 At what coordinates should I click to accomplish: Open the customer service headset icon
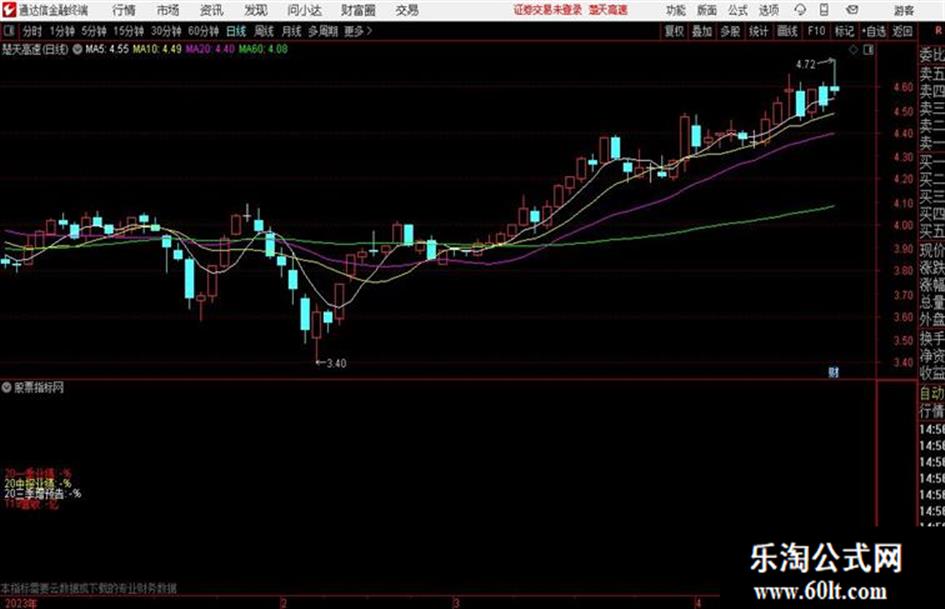[x=800, y=10]
